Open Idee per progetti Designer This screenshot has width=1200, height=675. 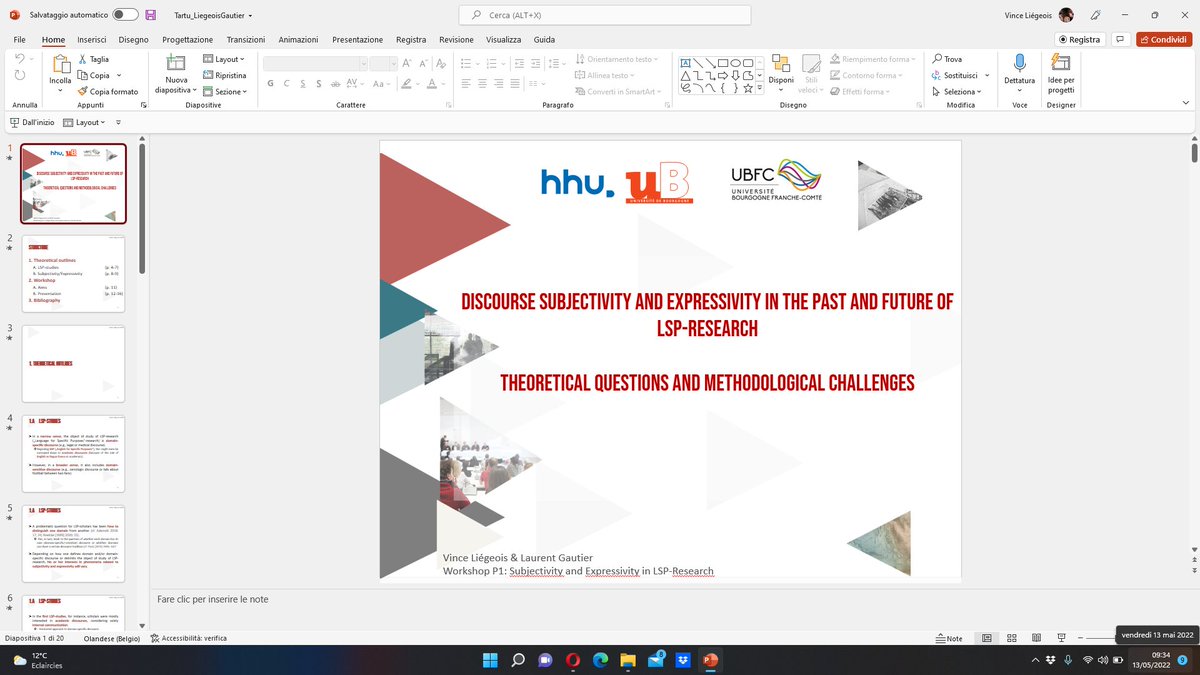(x=1061, y=73)
